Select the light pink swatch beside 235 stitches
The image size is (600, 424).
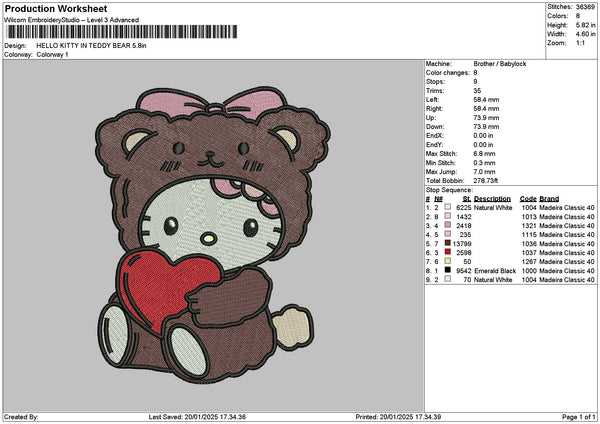(x=447, y=234)
